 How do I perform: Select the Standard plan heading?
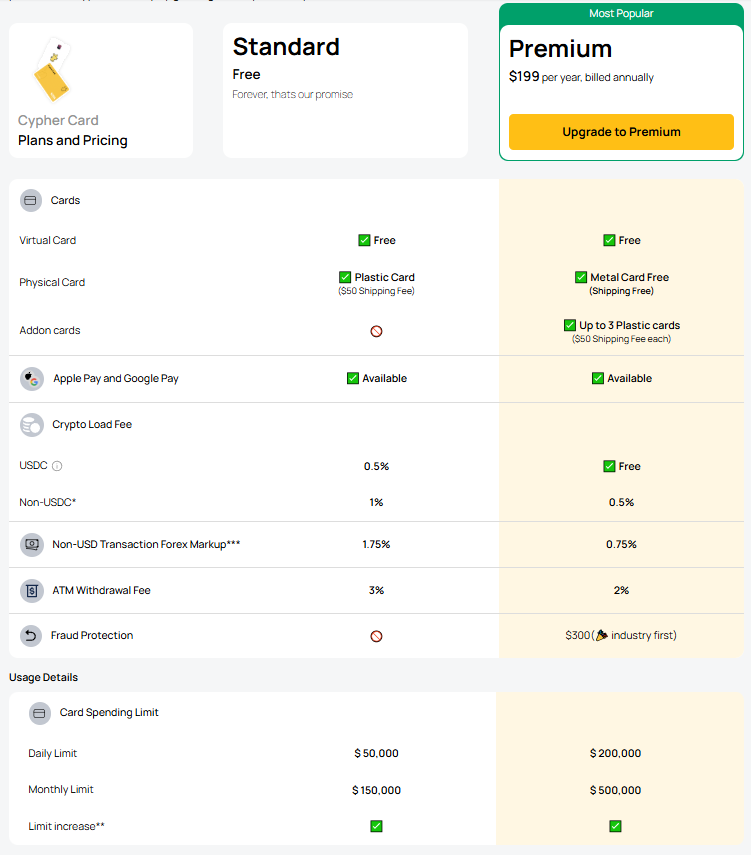[x=286, y=47]
